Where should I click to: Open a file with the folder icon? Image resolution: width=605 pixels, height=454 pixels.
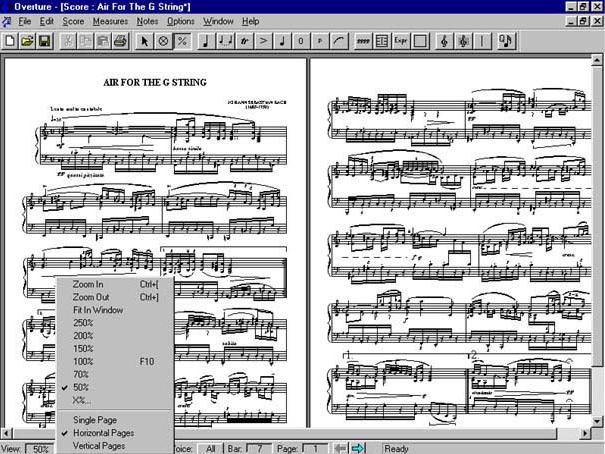click(27, 41)
